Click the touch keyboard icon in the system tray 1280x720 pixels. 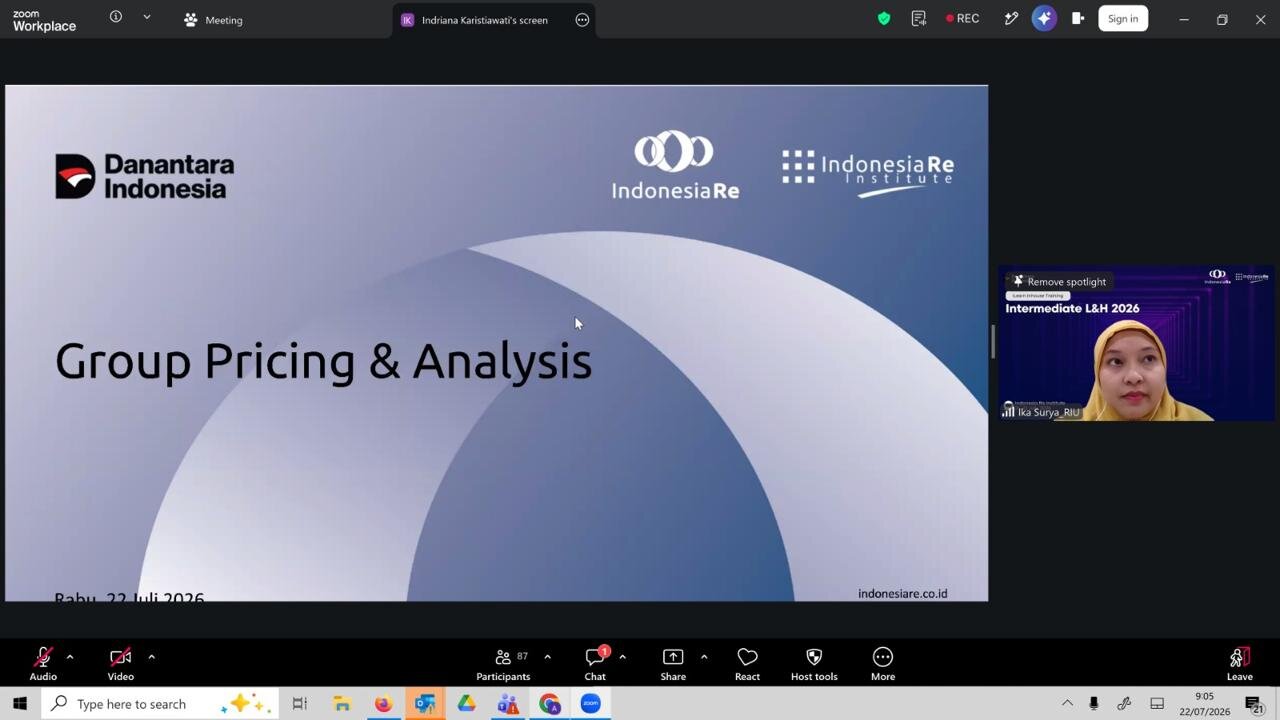[x=1157, y=704]
